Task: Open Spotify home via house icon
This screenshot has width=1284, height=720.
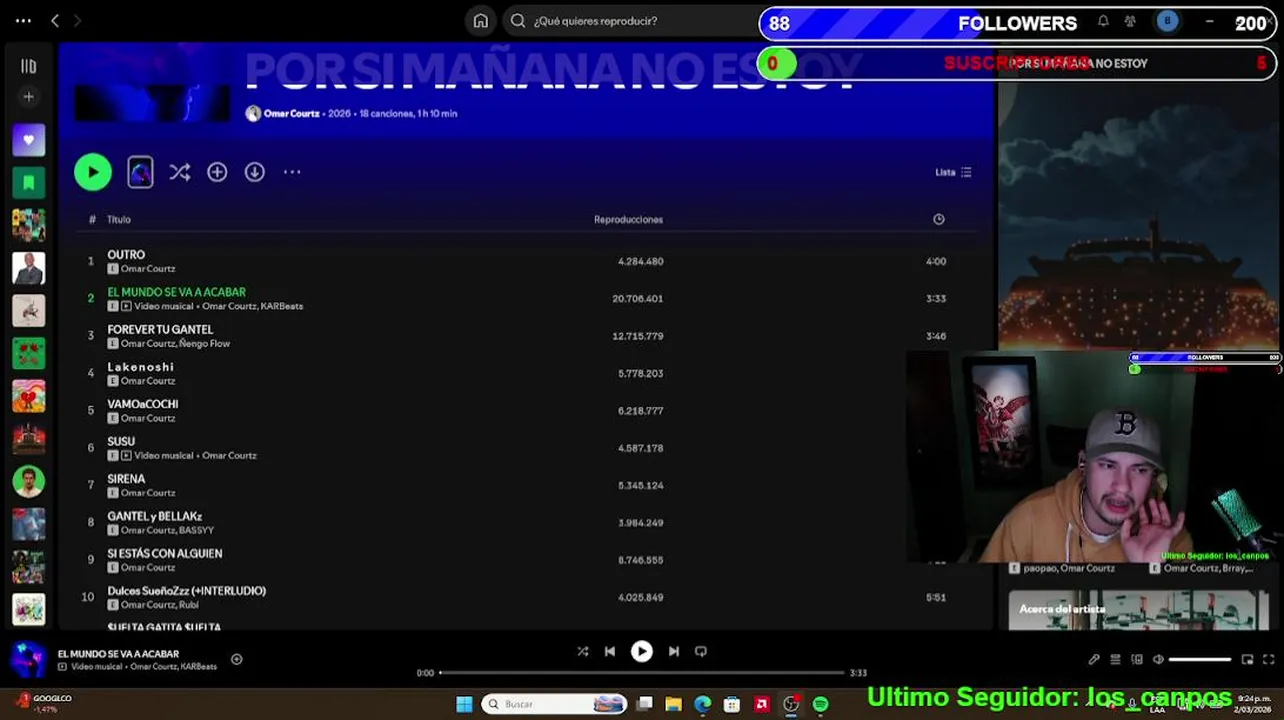Action: [x=481, y=21]
